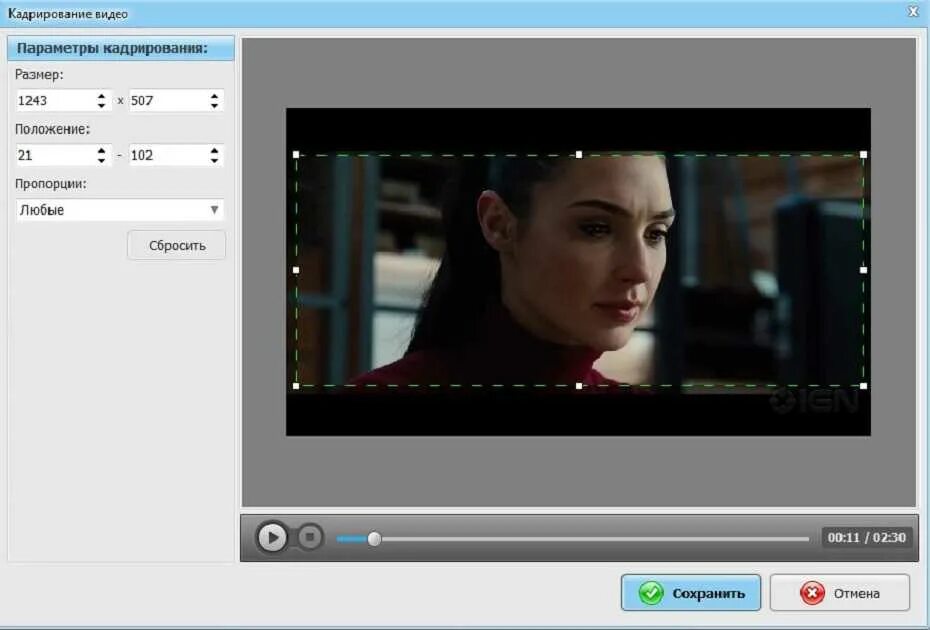Screen dimensions: 930x630
Task: Click the top-left crop handle
Action: click(296, 155)
